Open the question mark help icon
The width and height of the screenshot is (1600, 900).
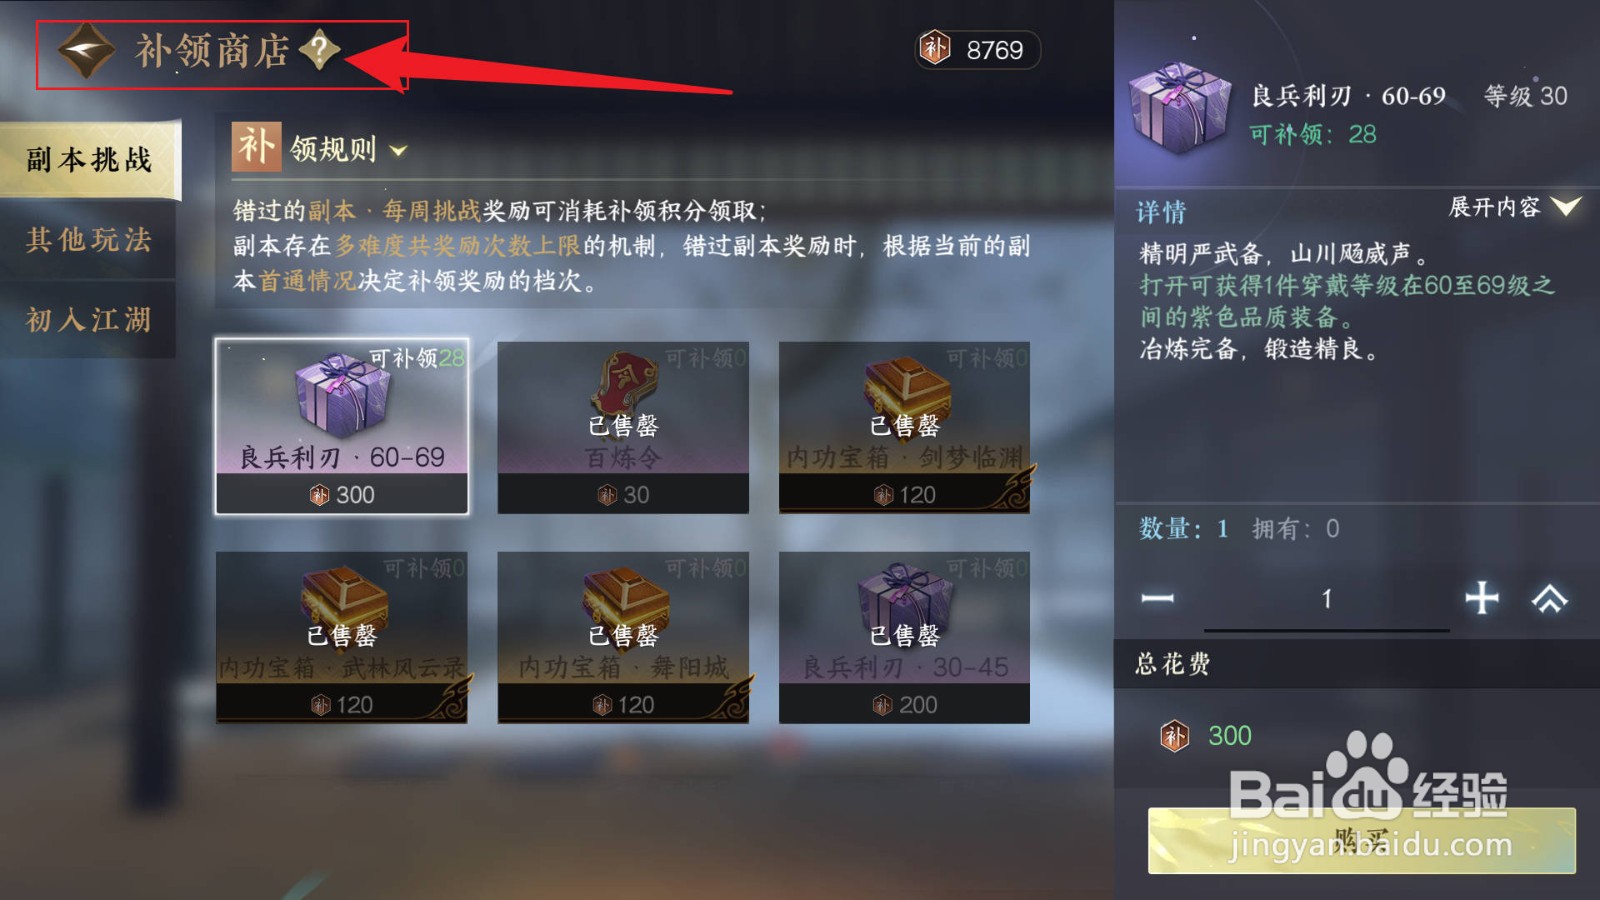319,49
